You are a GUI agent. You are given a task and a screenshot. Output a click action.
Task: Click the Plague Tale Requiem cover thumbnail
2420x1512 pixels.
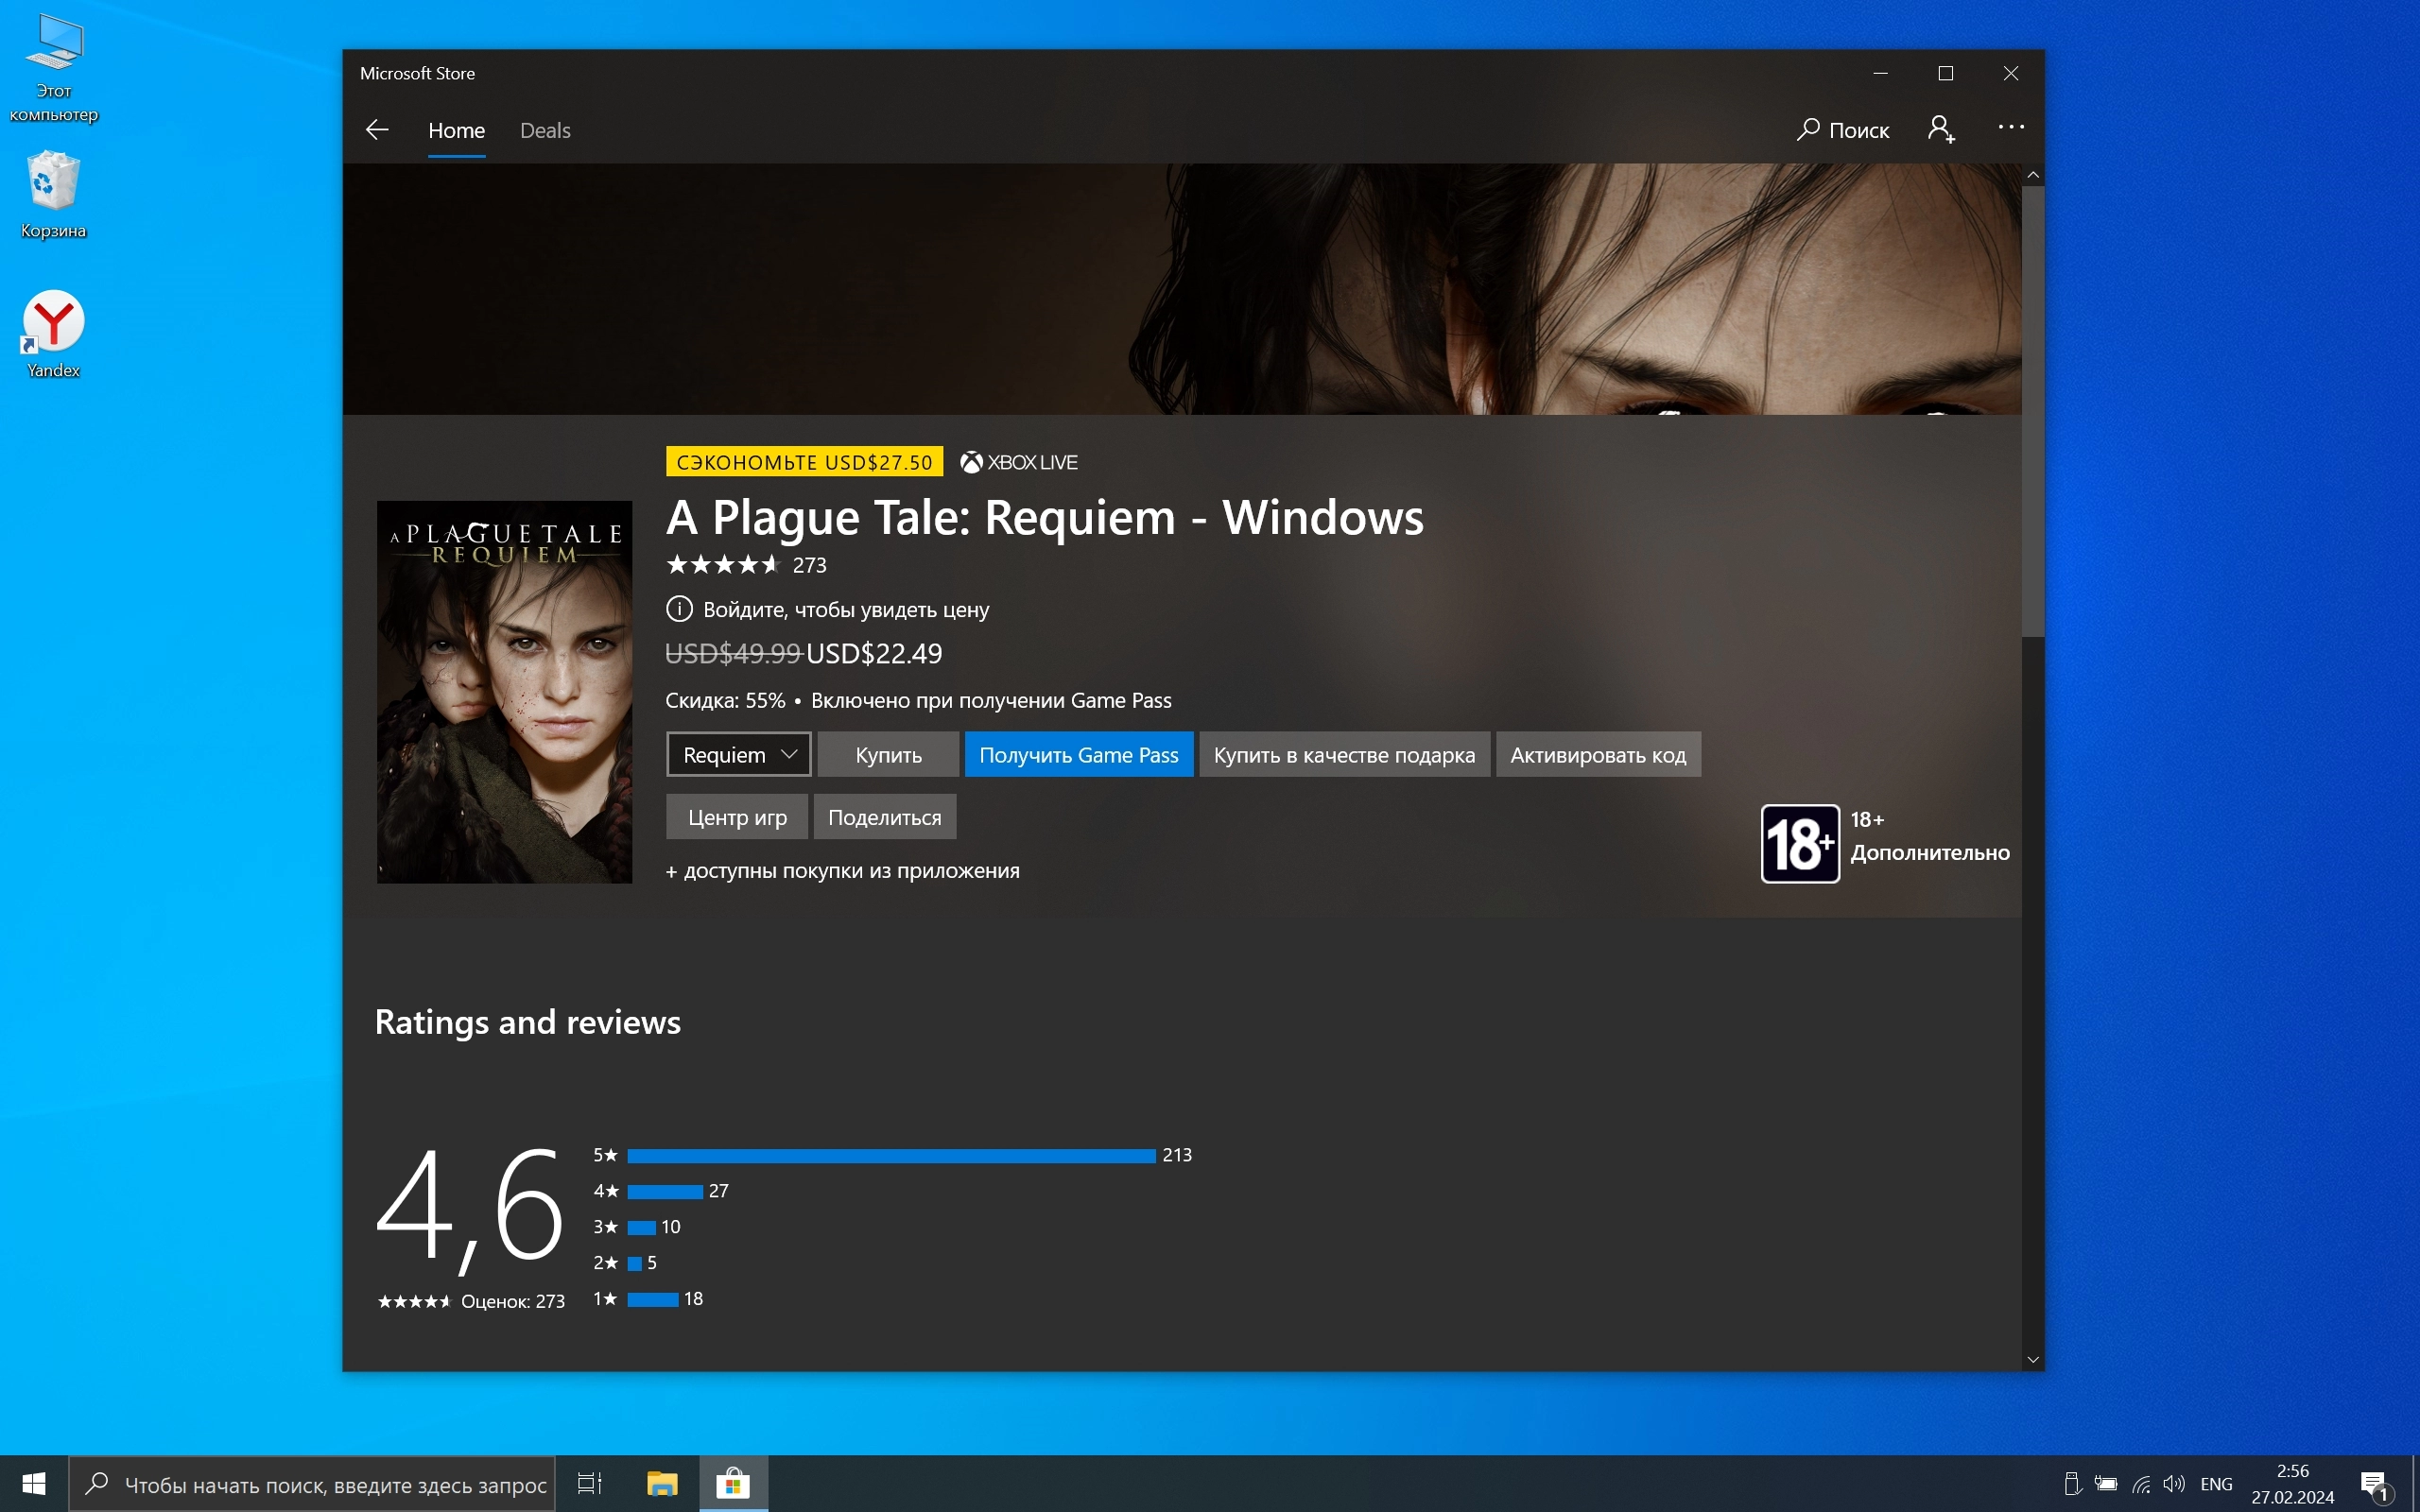click(504, 692)
